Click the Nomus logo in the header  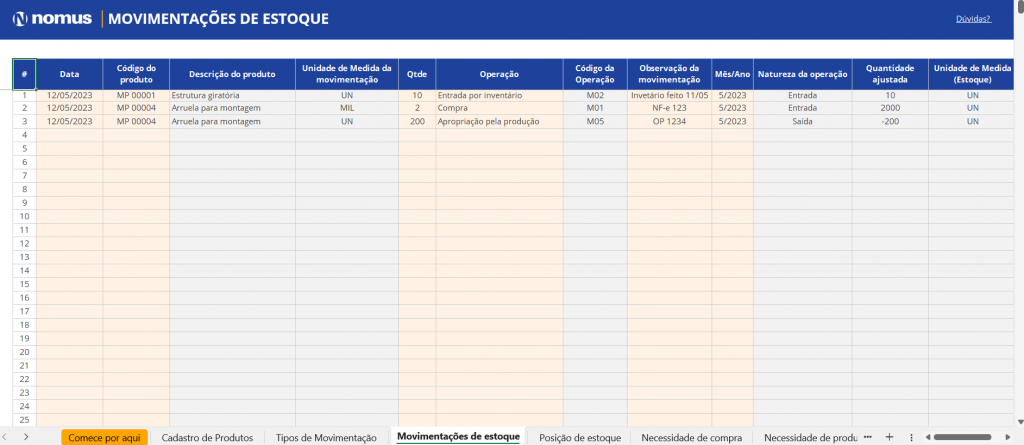tap(50, 19)
